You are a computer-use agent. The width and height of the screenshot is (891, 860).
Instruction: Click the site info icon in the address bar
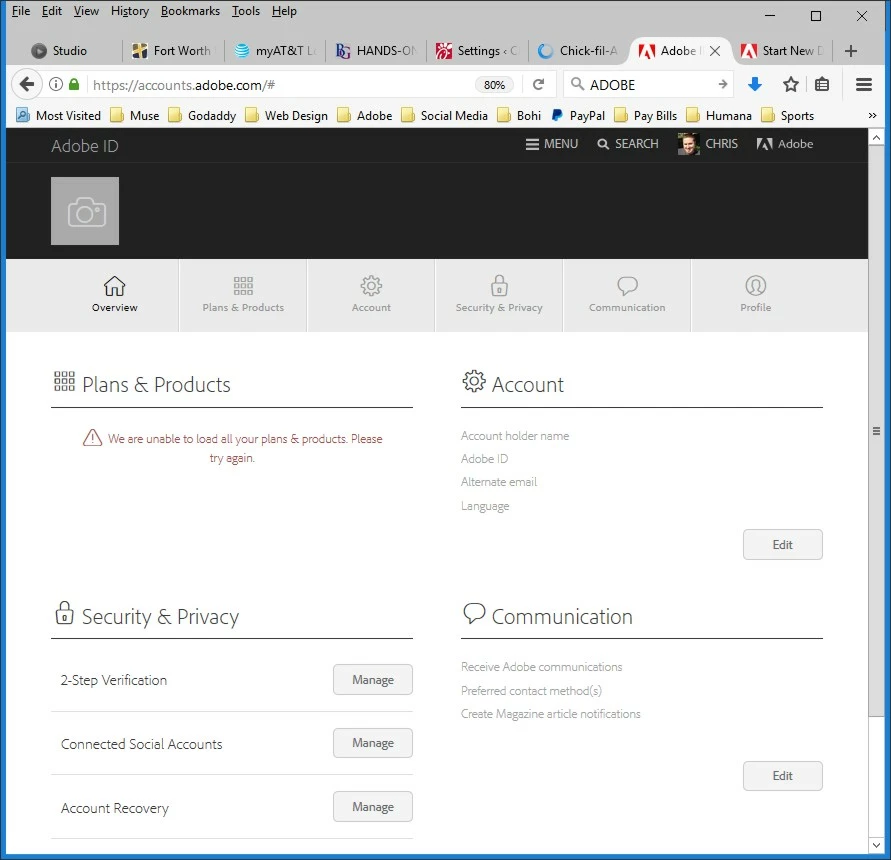coord(56,85)
